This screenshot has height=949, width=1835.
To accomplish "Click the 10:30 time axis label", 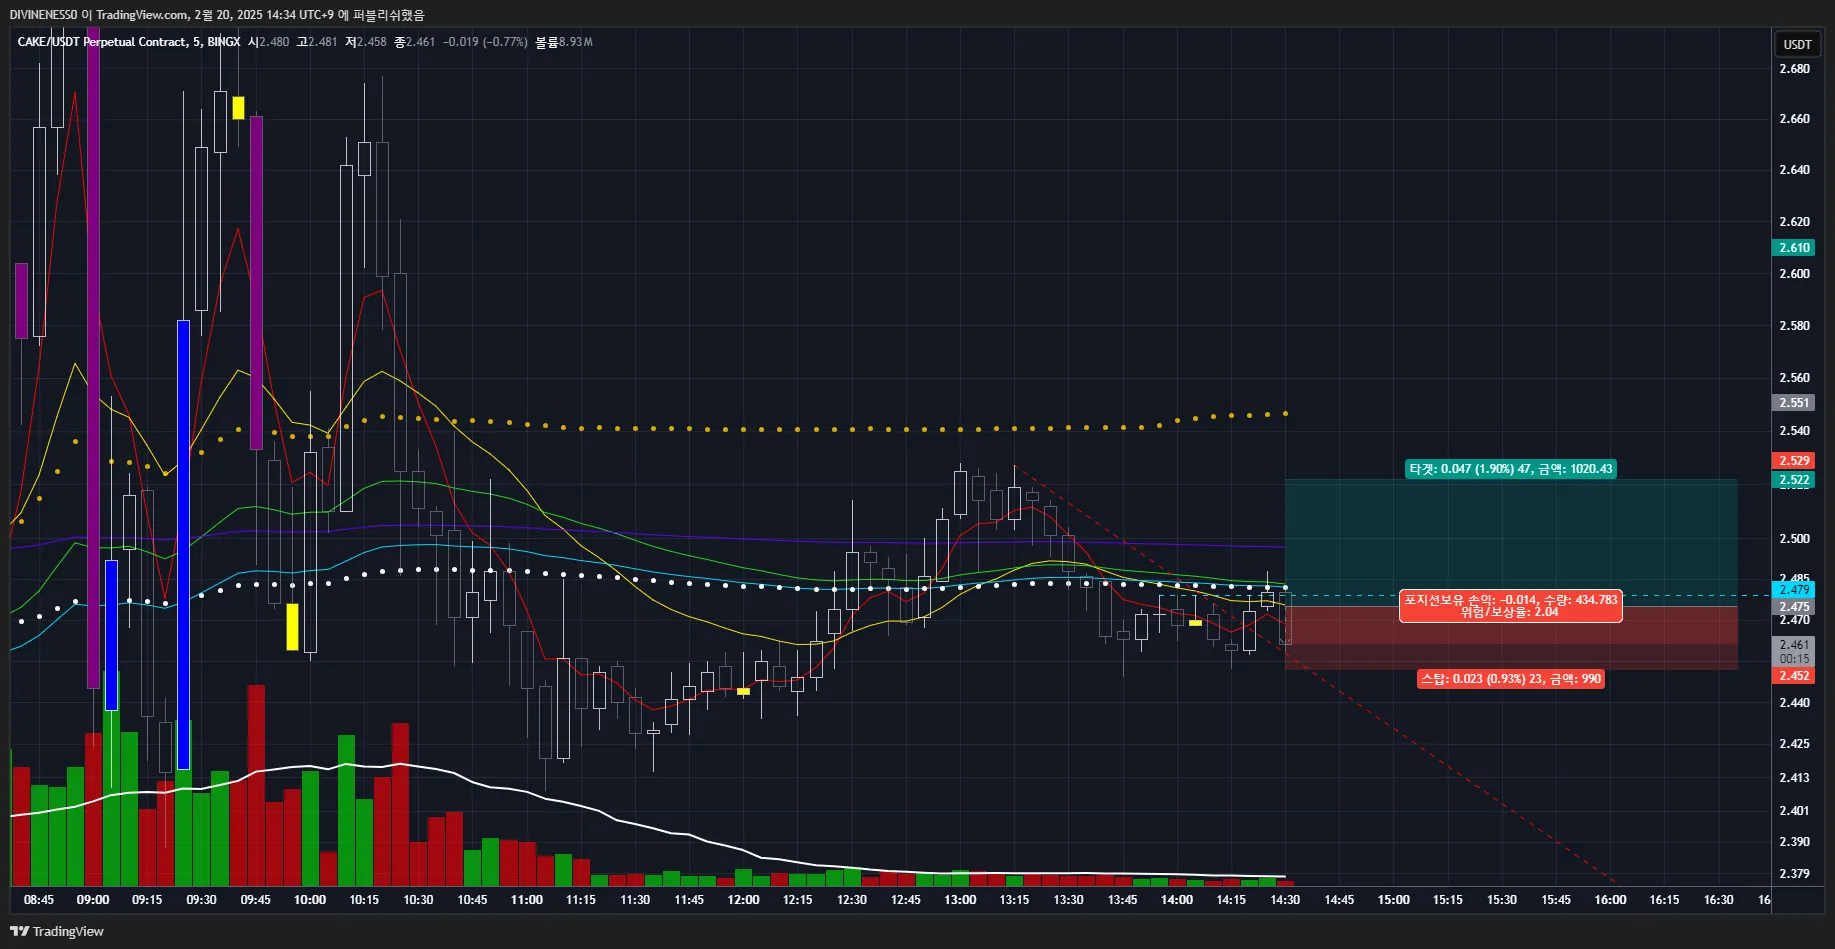I will pos(418,900).
